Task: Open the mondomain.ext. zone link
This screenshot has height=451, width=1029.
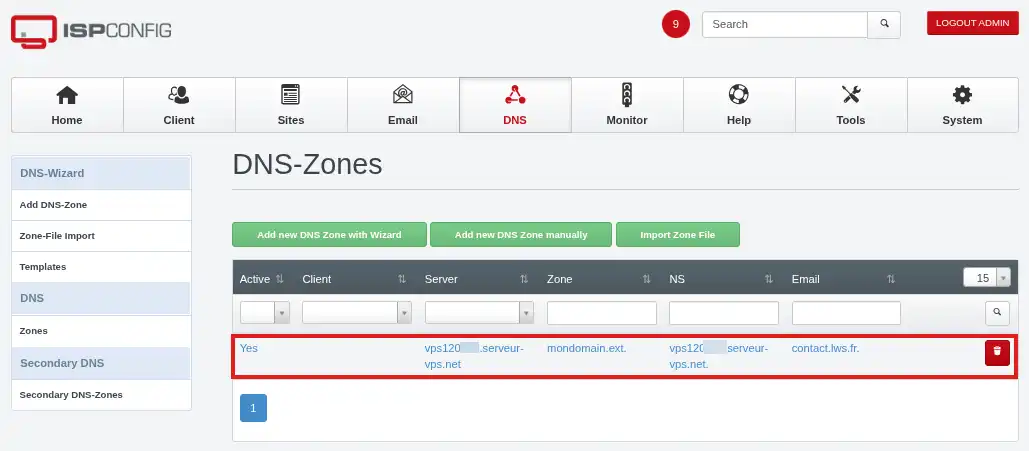Action: coord(587,348)
